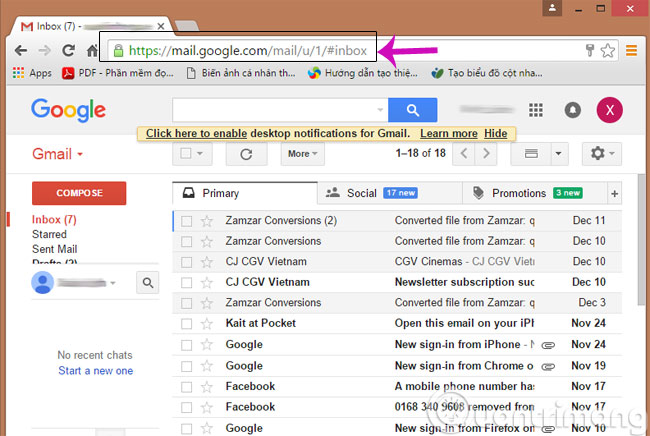The height and width of the screenshot is (436, 650).
Task: Open the input tools dropdown arrow
Action: click(x=558, y=154)
